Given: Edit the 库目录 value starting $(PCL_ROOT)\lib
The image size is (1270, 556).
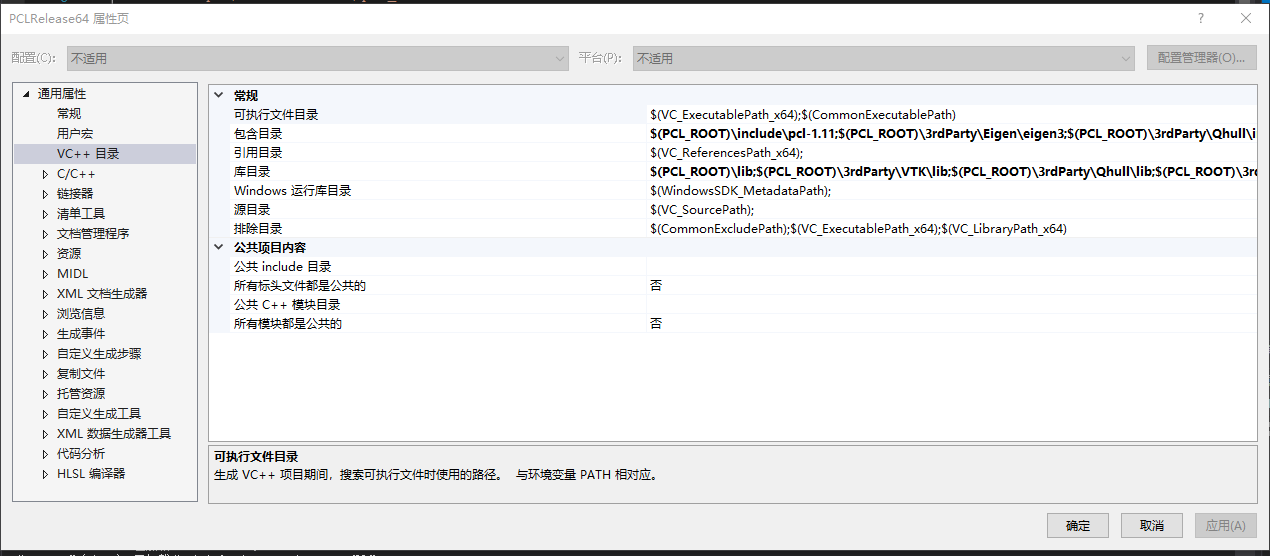Looking at the screenshot, I should [951, 172].
